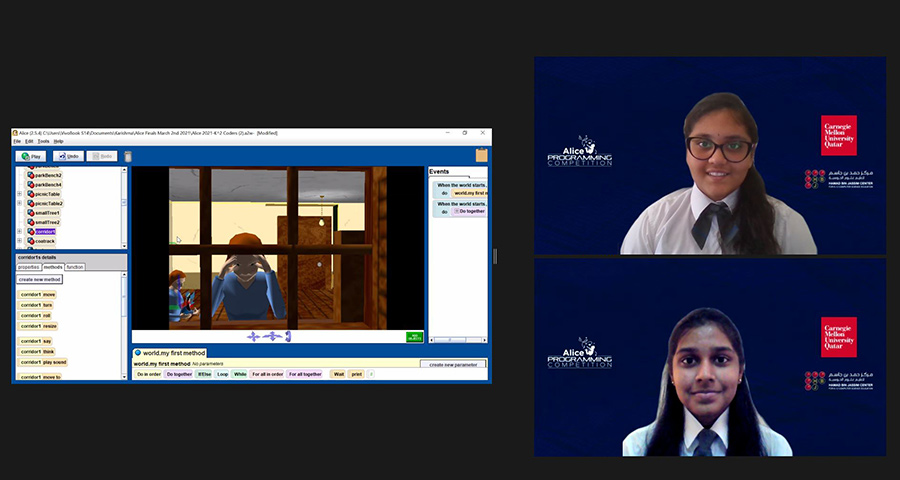Expand the picnicTable2 tree node
The width and height of the screenshot is (900, 480).
(20, 204)
